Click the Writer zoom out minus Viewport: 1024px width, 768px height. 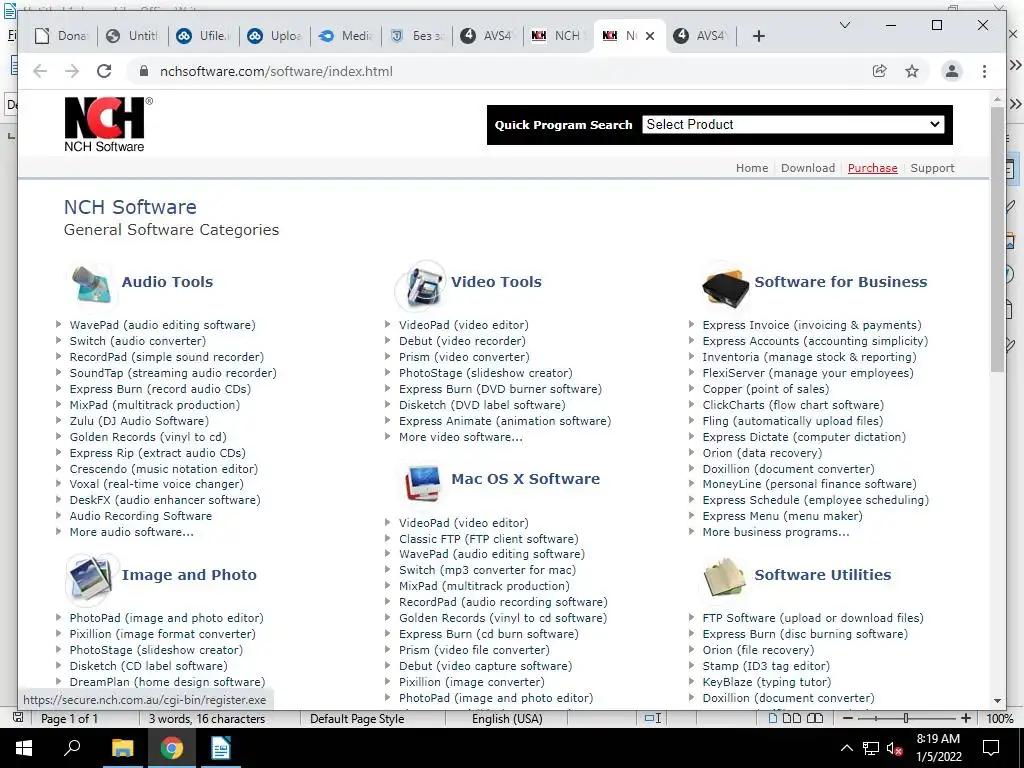[848, 718]
